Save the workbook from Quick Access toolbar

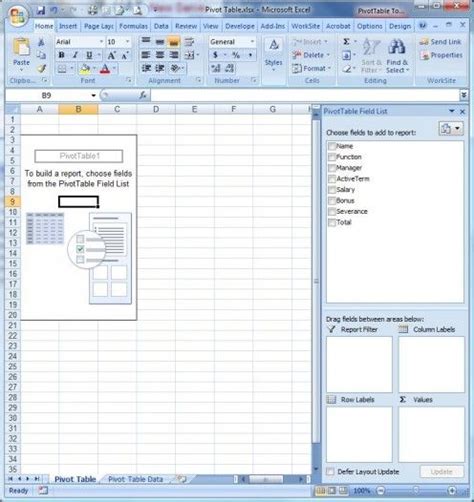point(41,10)
